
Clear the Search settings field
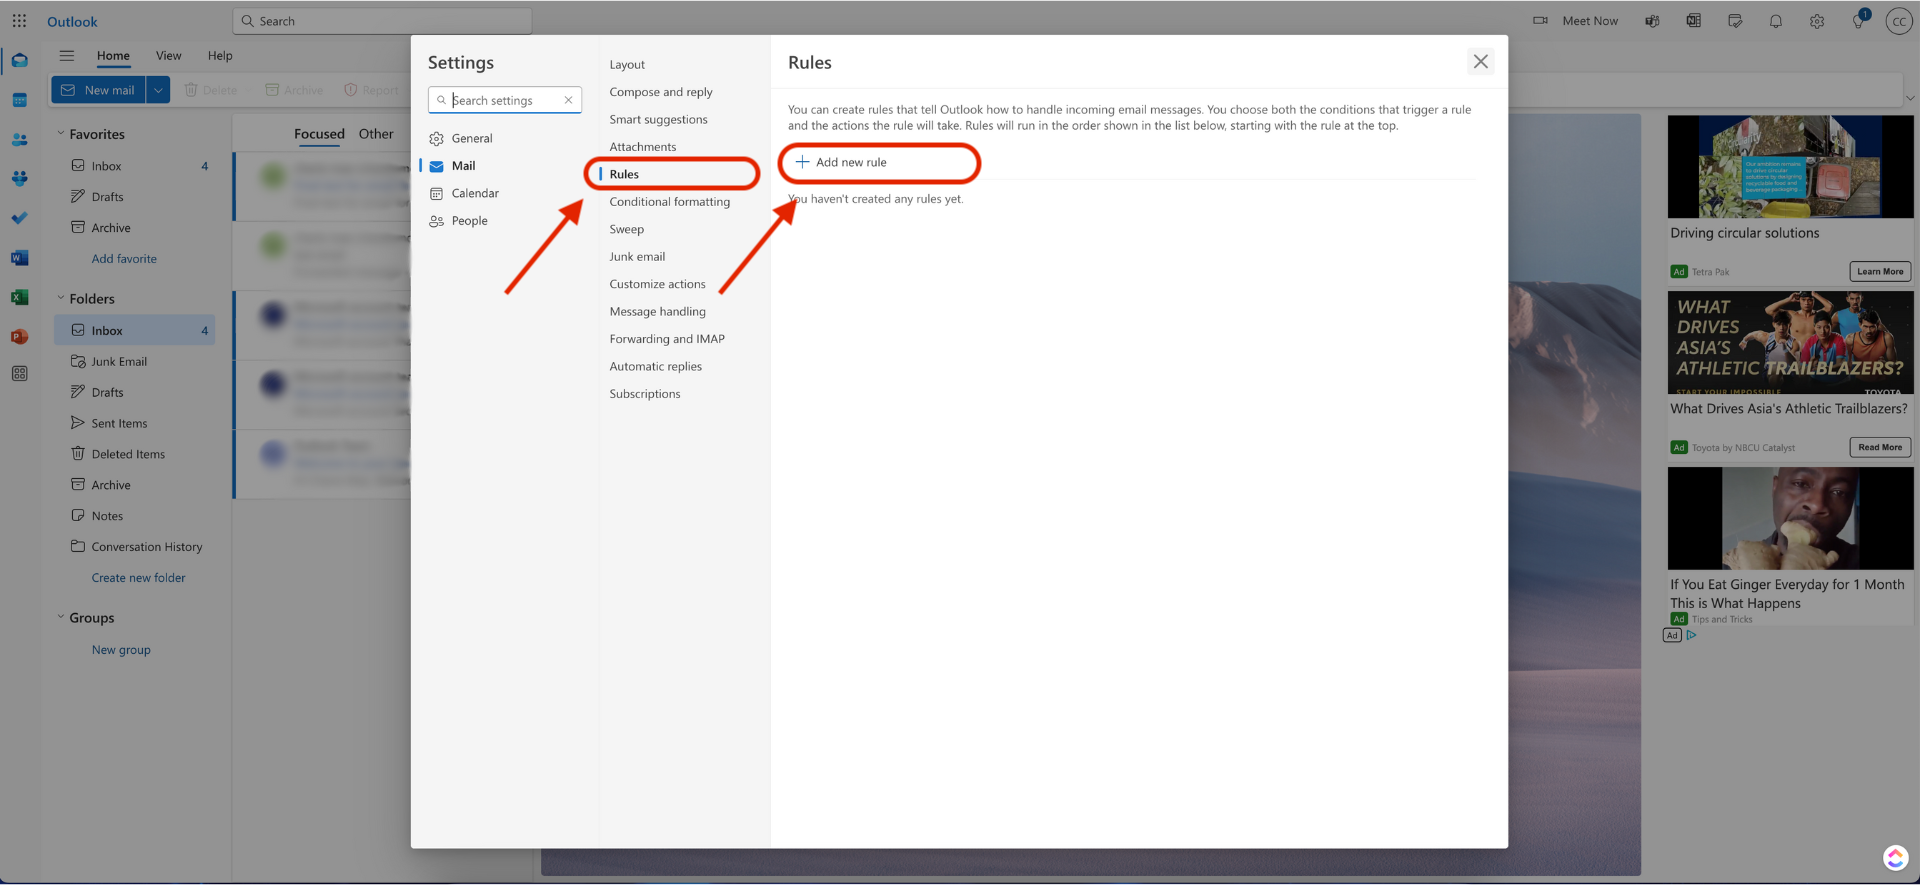click(x=568, y=100)
